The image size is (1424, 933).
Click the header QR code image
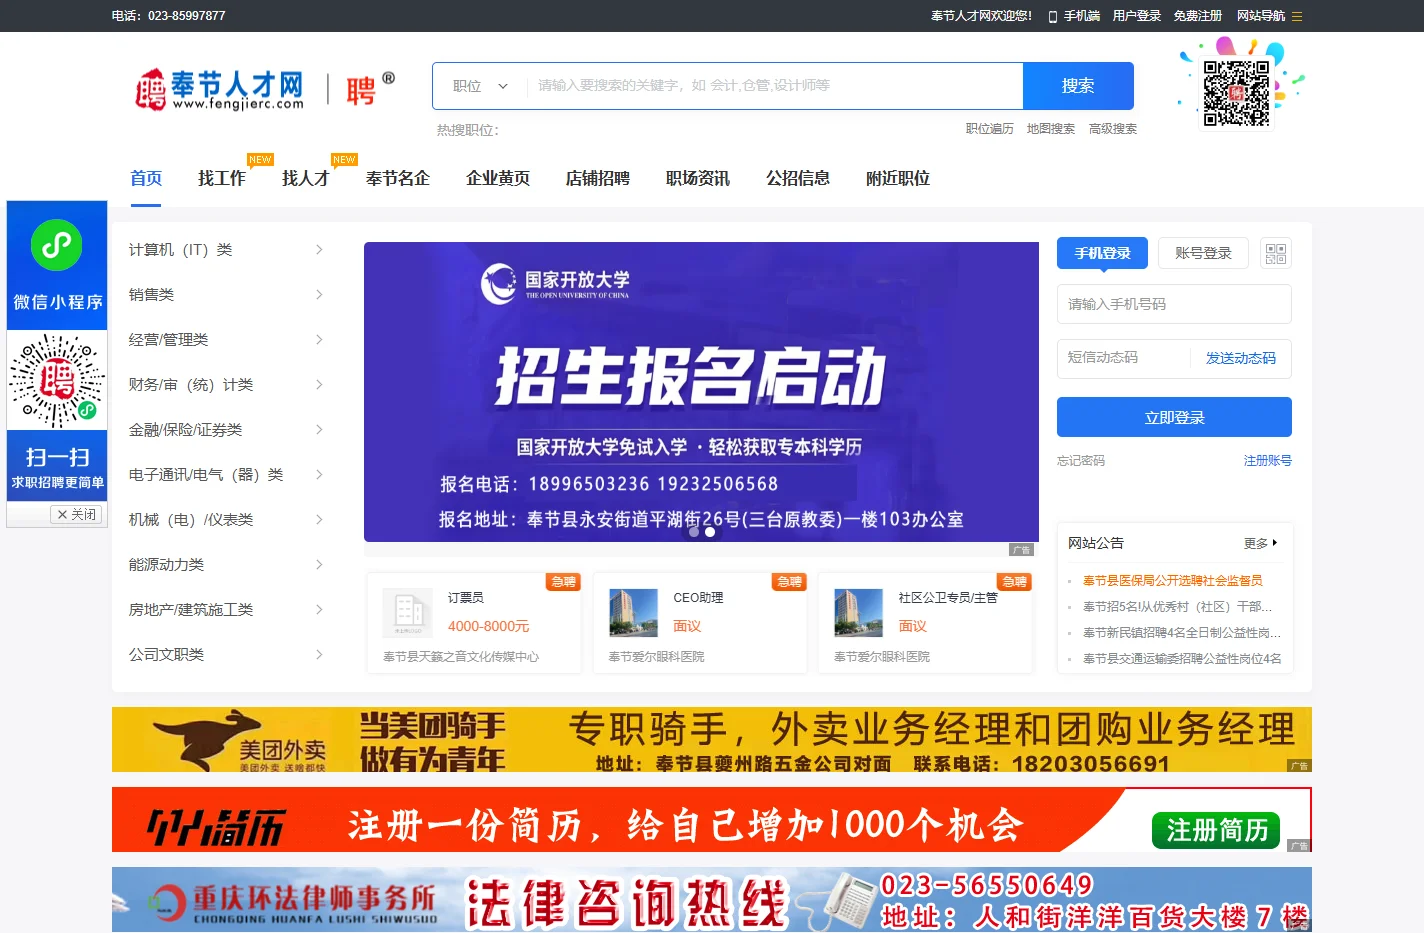[1237, 93]
